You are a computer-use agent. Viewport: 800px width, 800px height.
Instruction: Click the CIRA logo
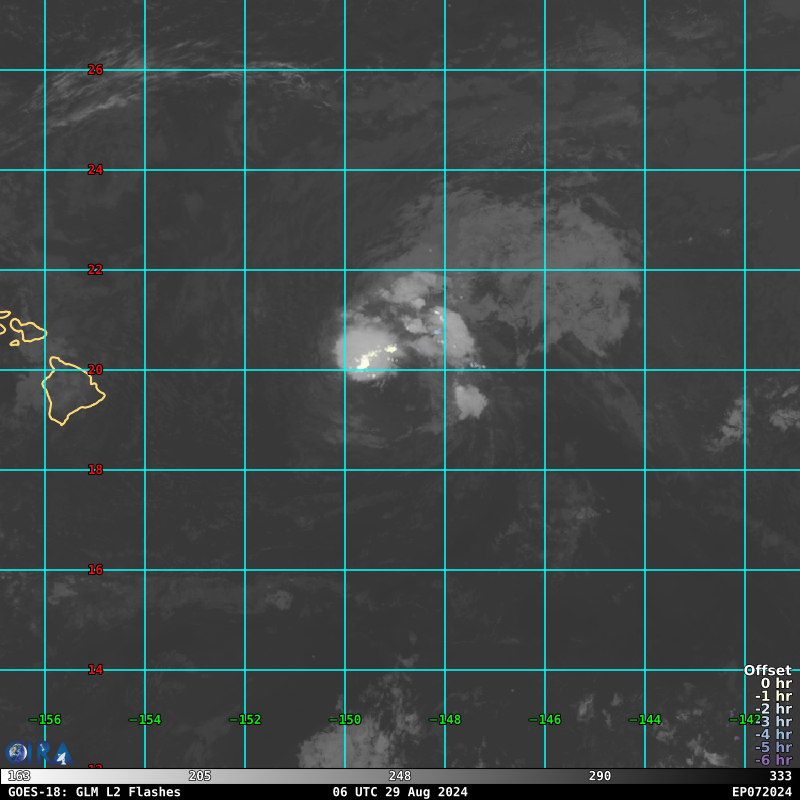(x=39, y=753)
